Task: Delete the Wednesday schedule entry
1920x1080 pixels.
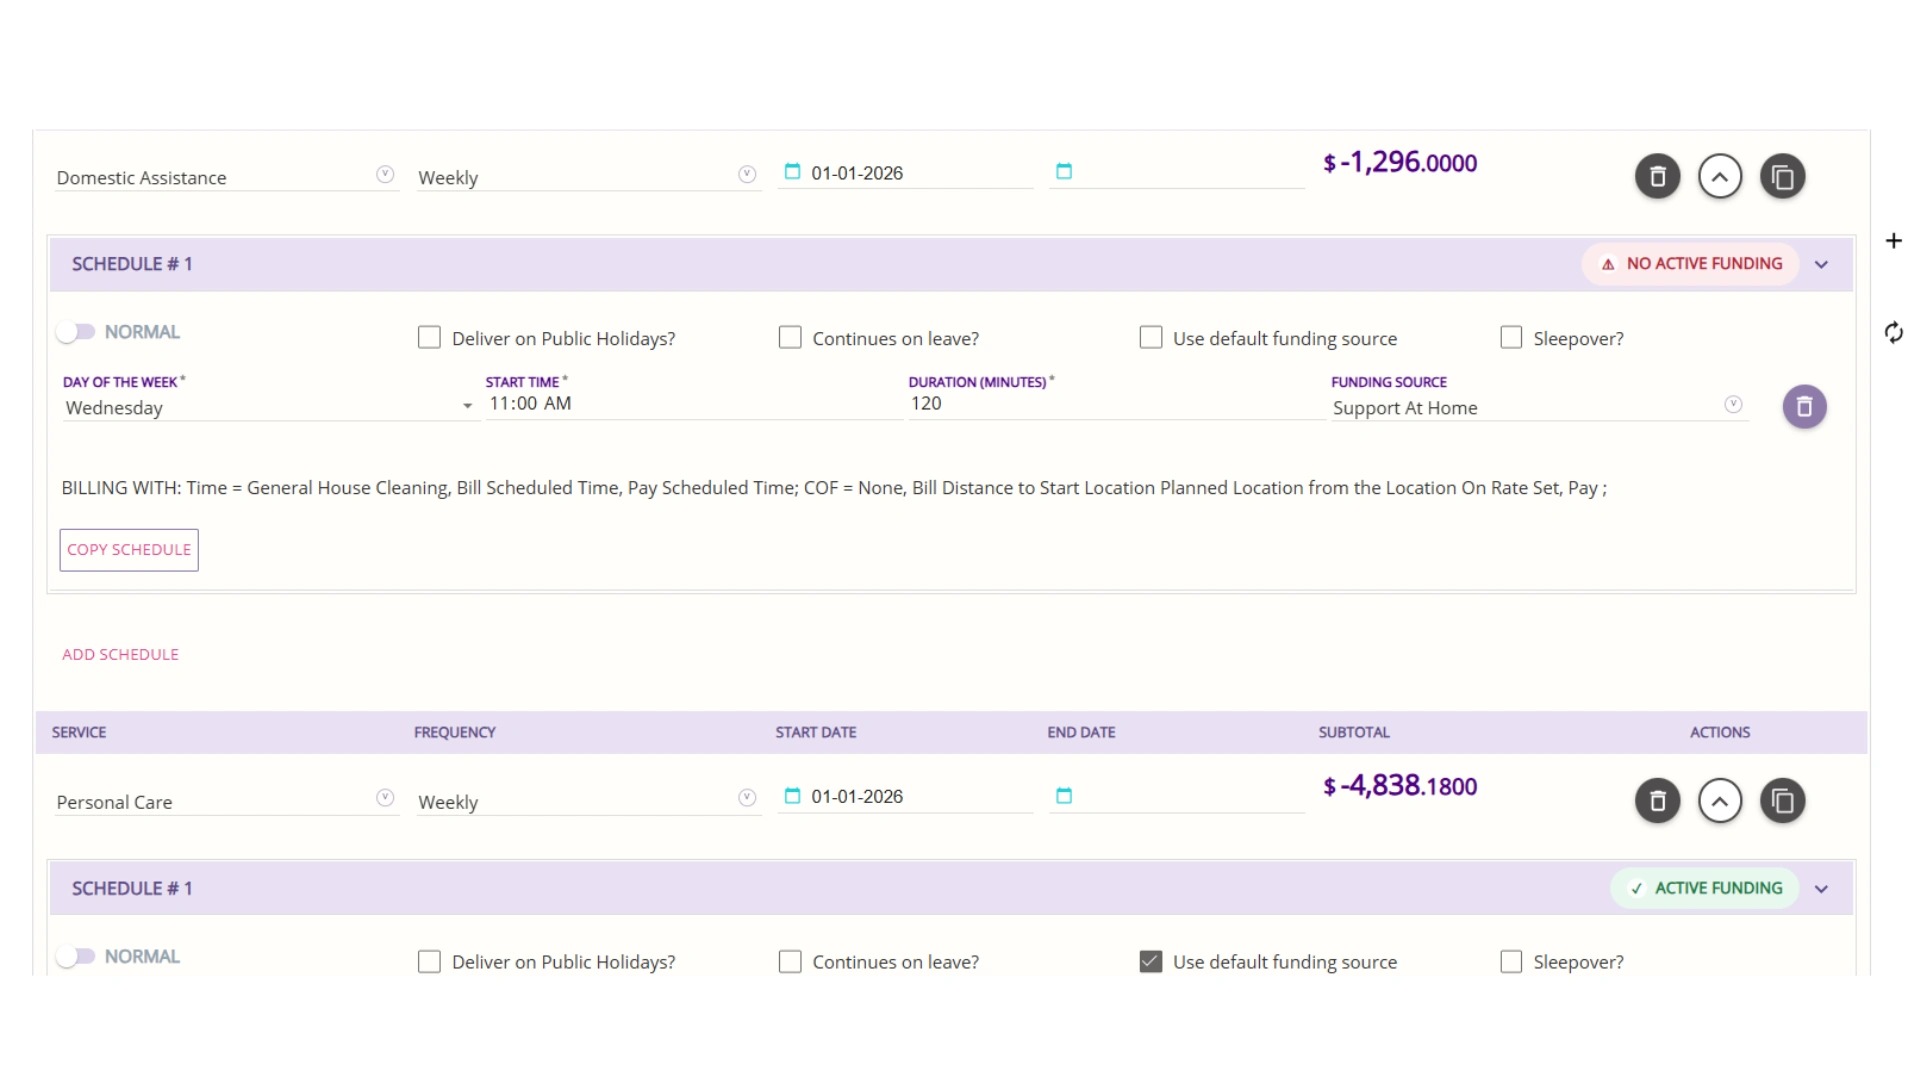Action: coord(1804,407)
